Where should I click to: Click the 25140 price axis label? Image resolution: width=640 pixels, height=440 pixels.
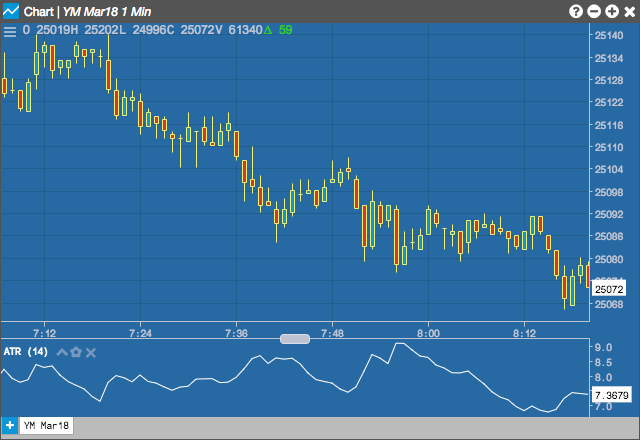point(609,36)
